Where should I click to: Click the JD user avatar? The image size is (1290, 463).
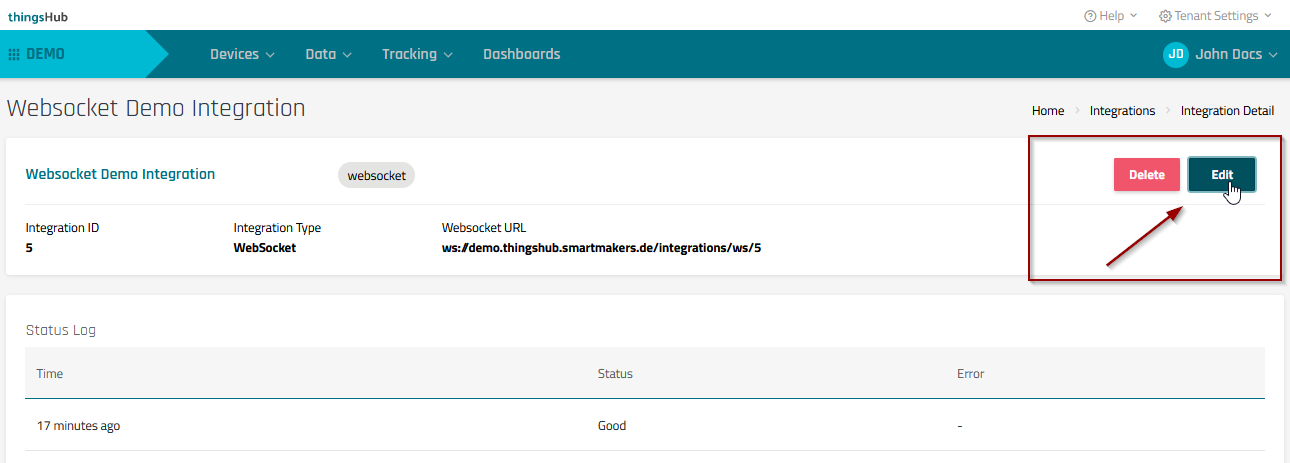click(1176, 54)
